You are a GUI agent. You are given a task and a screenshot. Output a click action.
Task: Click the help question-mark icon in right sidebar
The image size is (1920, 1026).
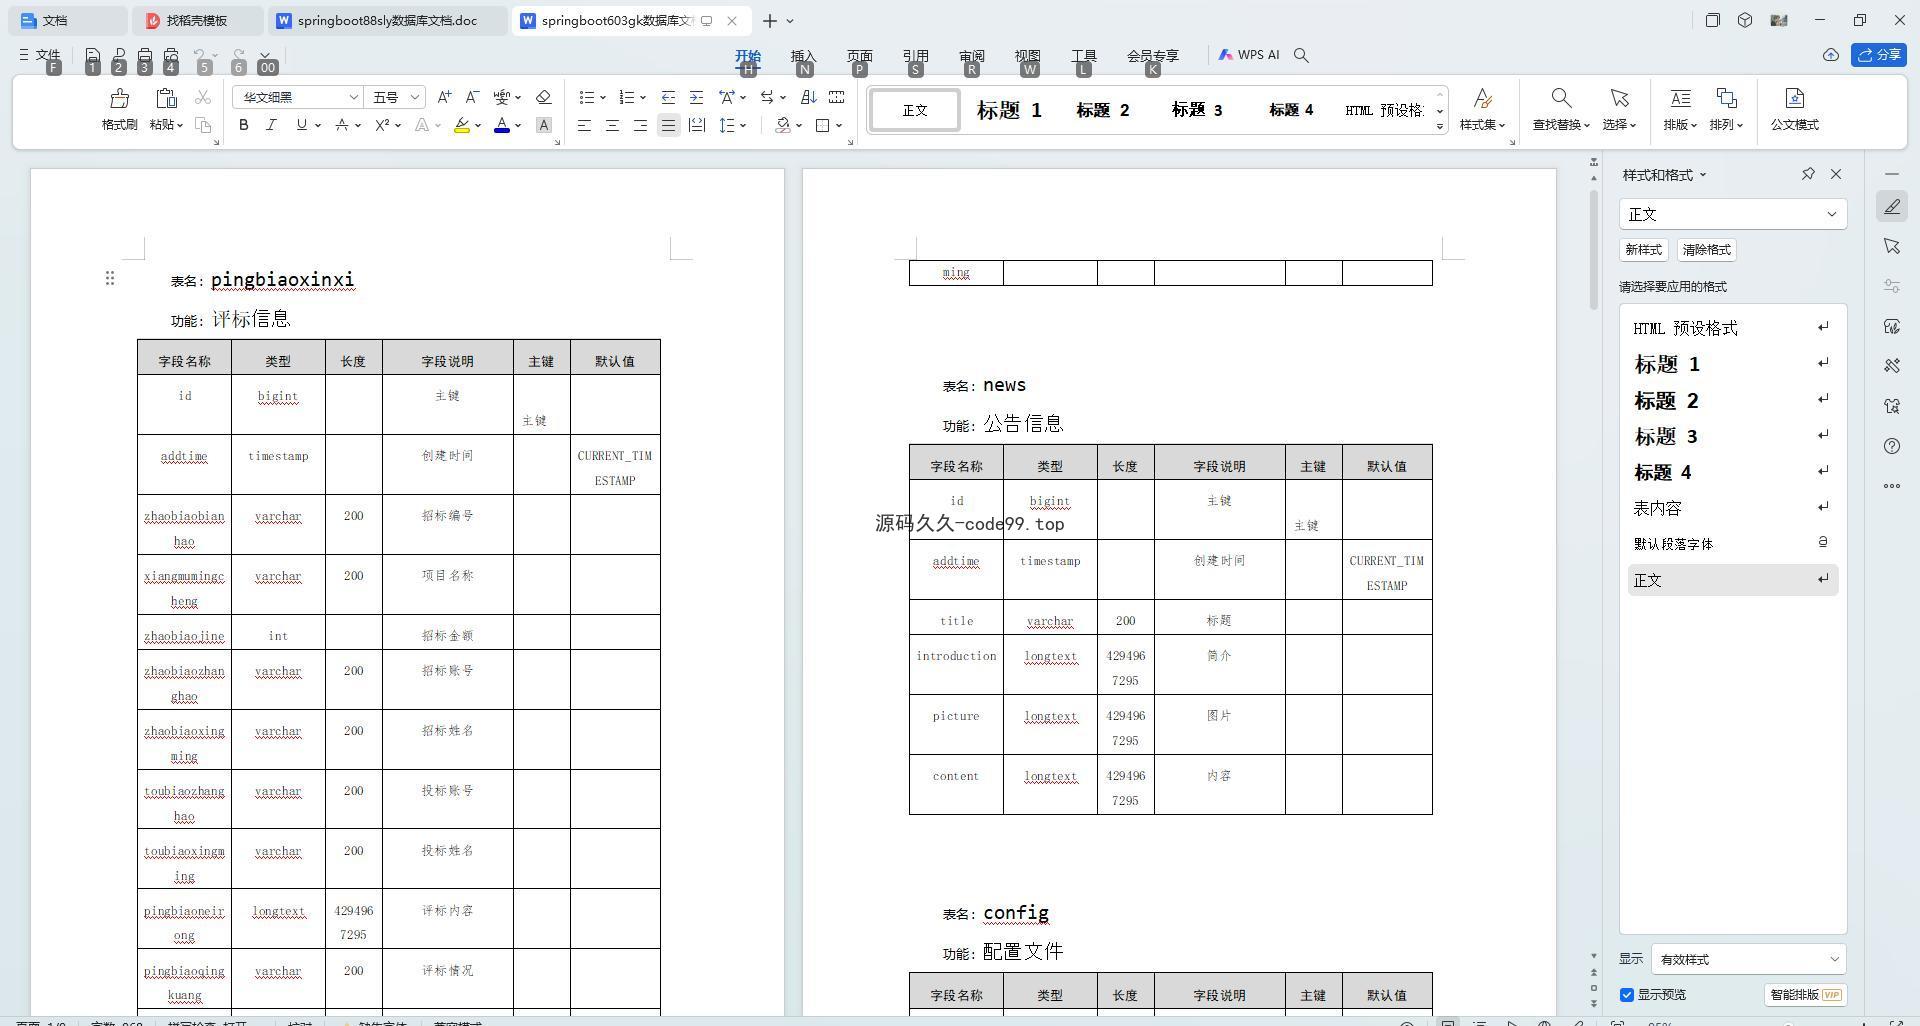1892,446
